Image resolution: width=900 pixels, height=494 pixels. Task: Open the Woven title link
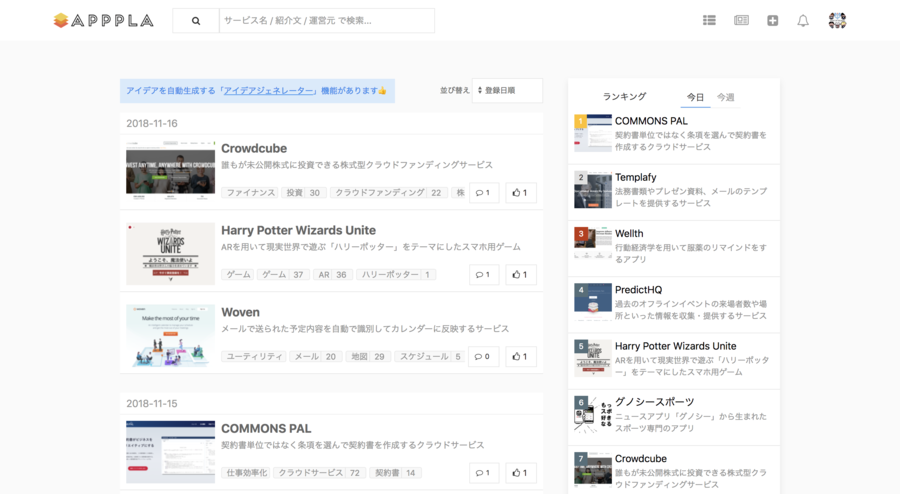240,313
